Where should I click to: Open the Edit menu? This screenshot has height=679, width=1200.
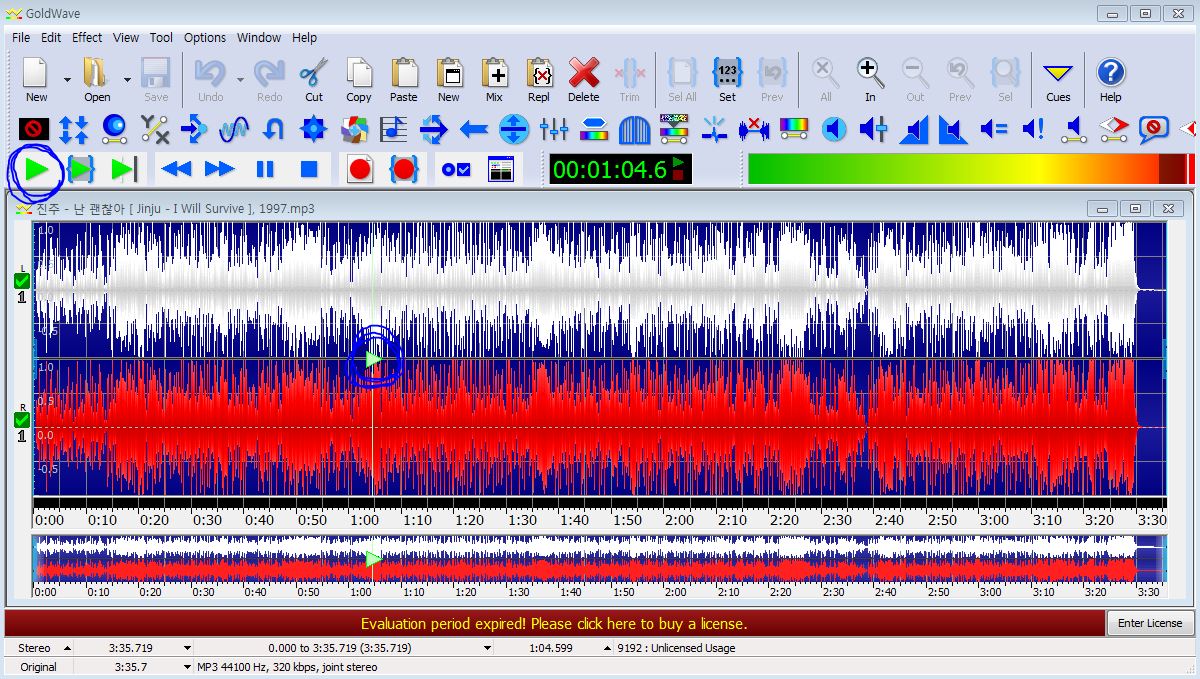[51, 37]
